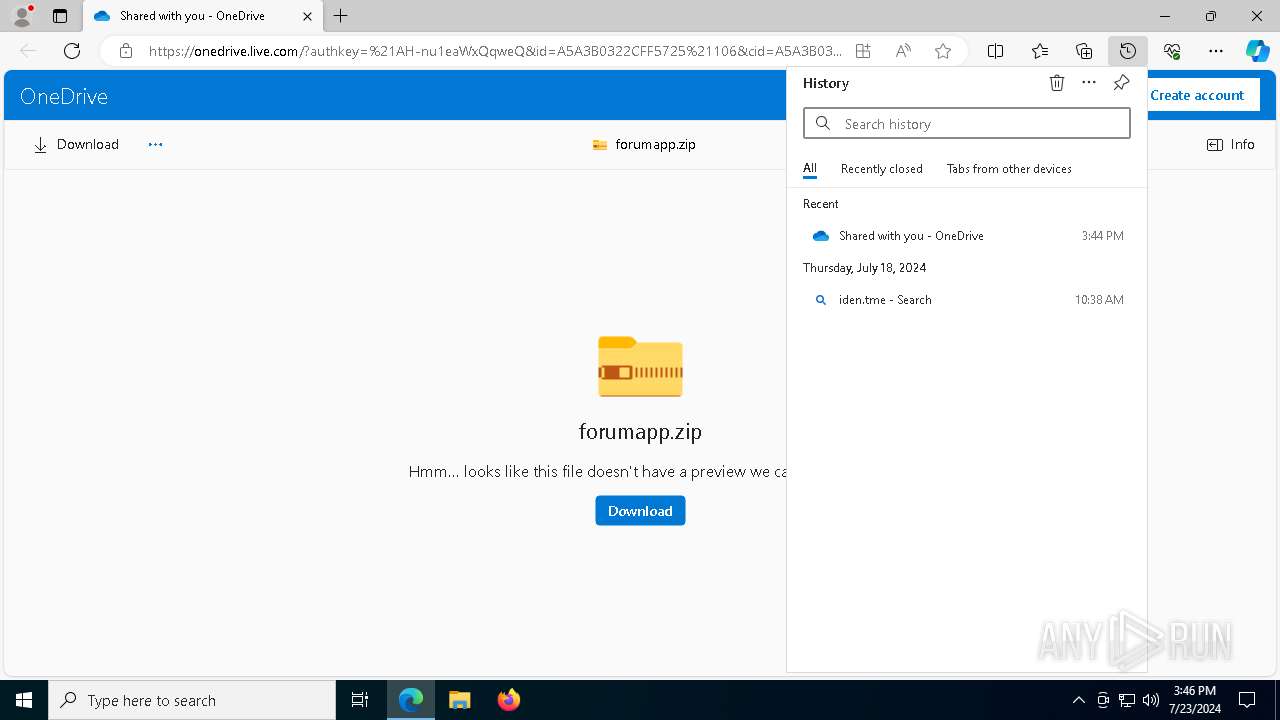
Task: Add this page to favorites star
Action: 943,51
